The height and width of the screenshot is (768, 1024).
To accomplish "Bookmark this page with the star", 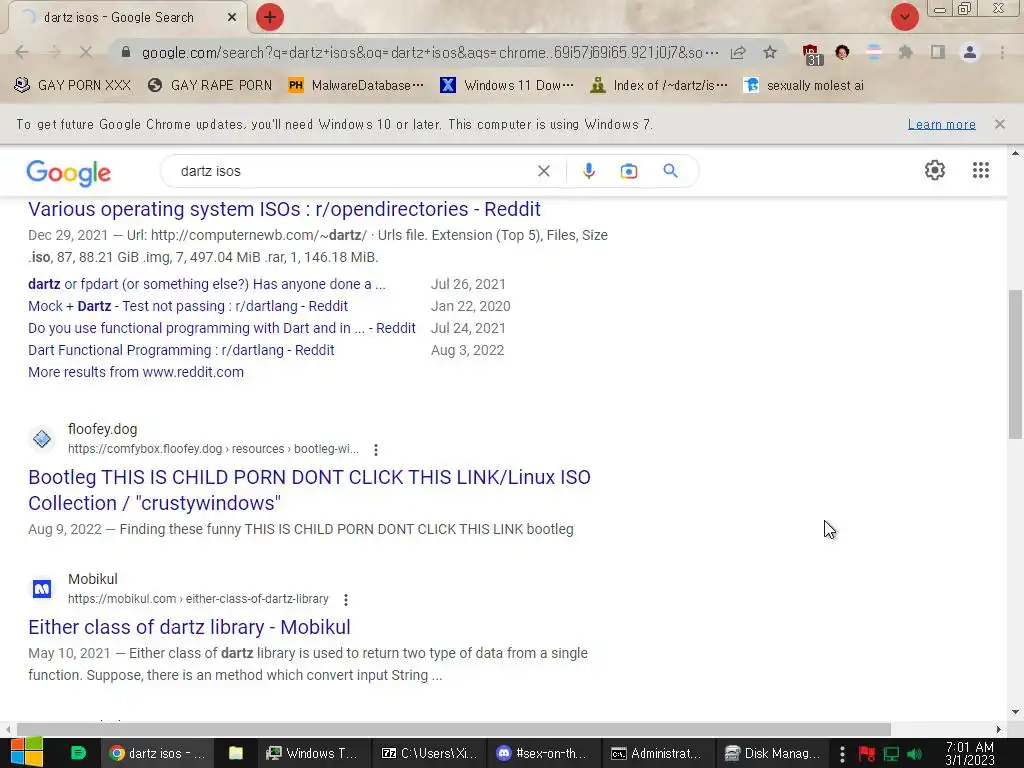I will point(770,52).
